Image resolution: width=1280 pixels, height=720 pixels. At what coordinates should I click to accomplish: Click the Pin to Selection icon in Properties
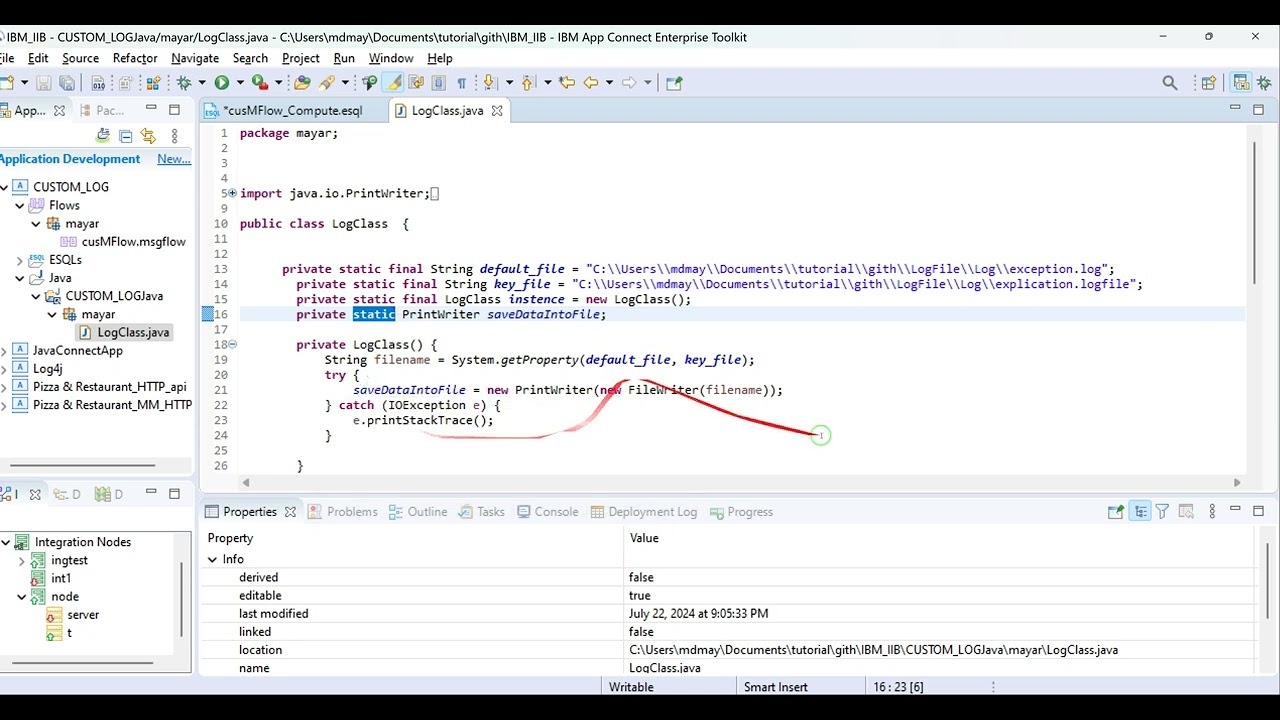click(x=1116, y=512)
